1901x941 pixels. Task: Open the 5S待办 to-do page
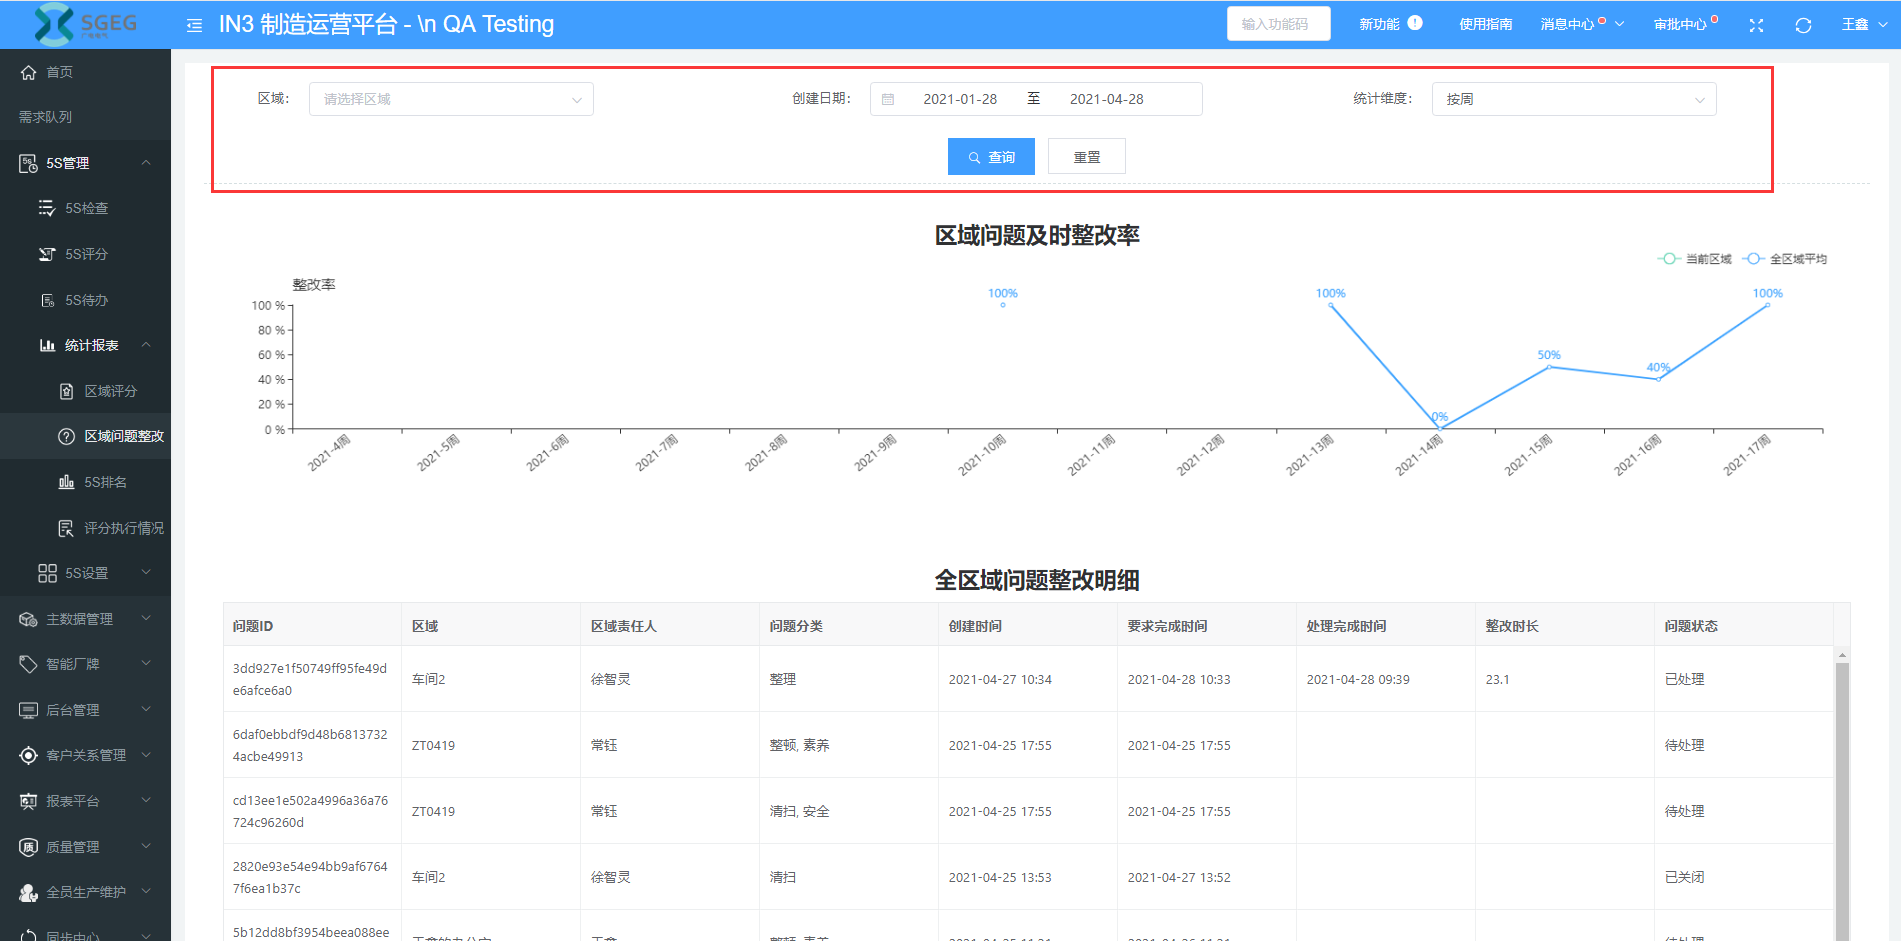click(86, 300)
